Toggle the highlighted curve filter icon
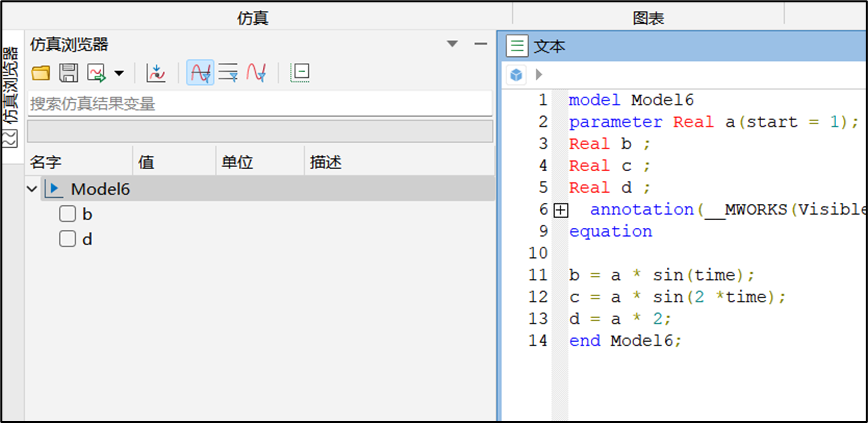 tap(200, 73)
